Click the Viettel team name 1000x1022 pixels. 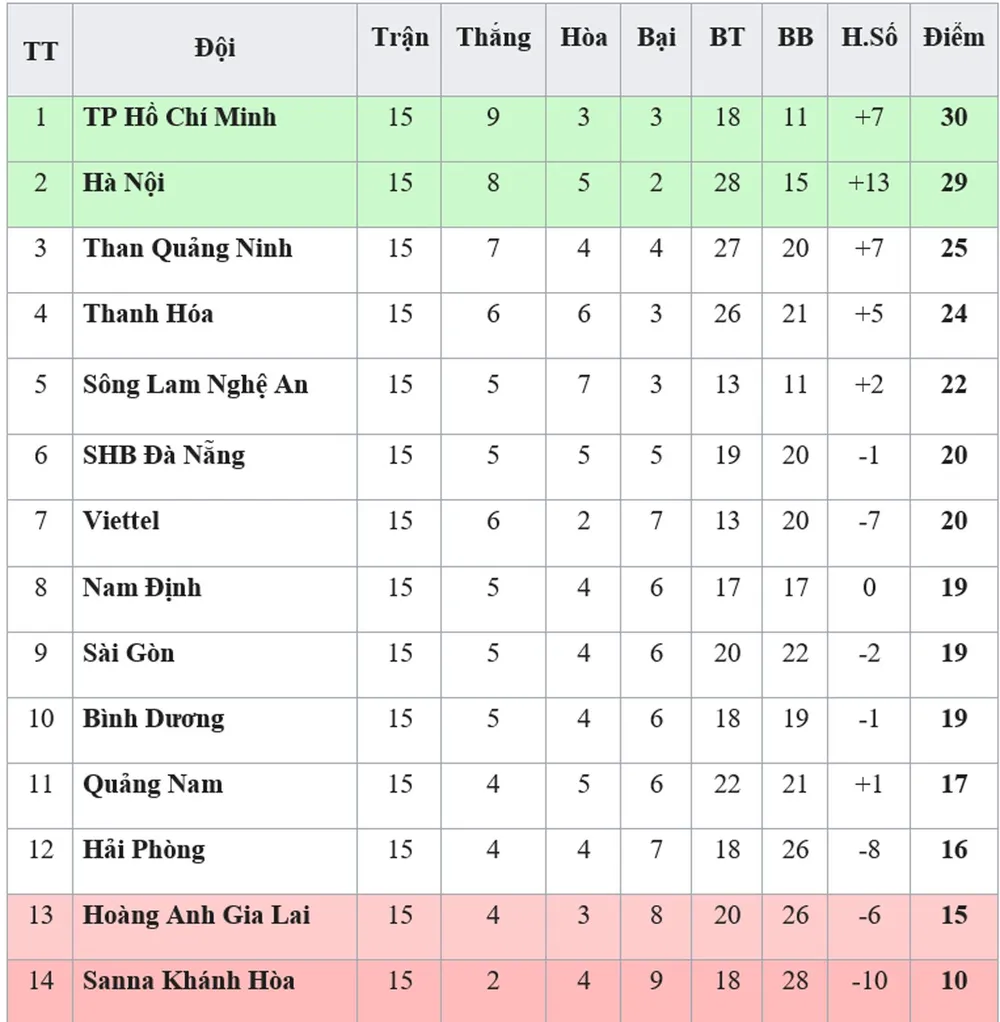(x=121, y=521)
